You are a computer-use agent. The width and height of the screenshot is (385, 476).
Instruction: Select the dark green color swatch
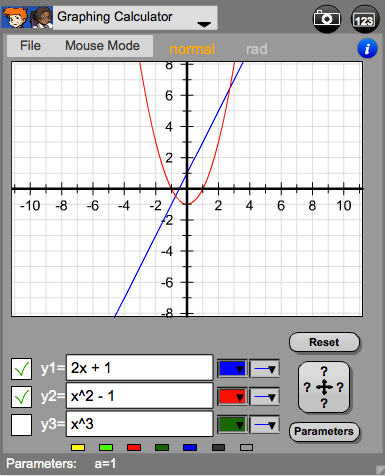[162, 447]
